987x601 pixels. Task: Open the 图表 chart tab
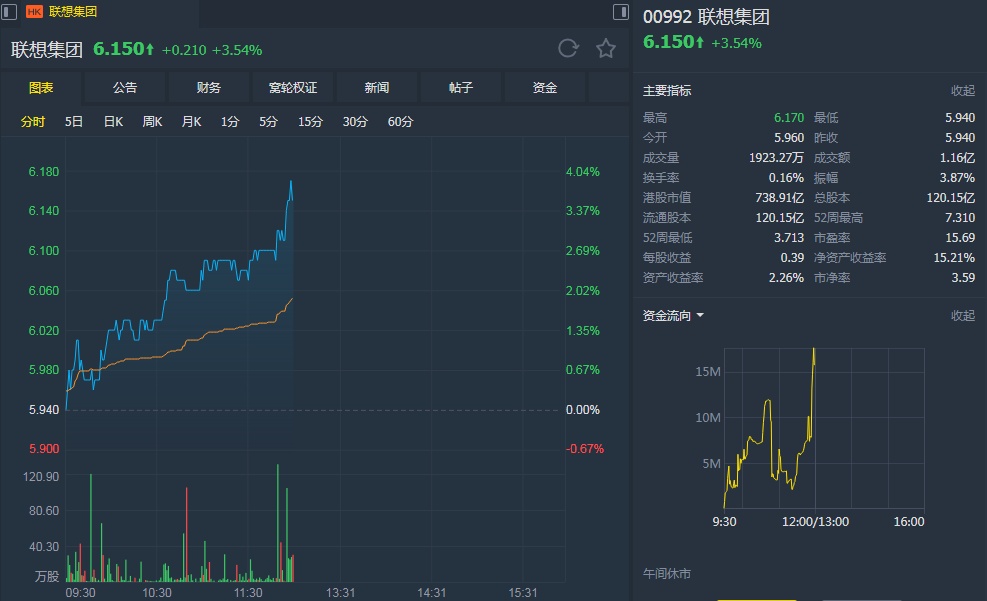coord(41,87)
